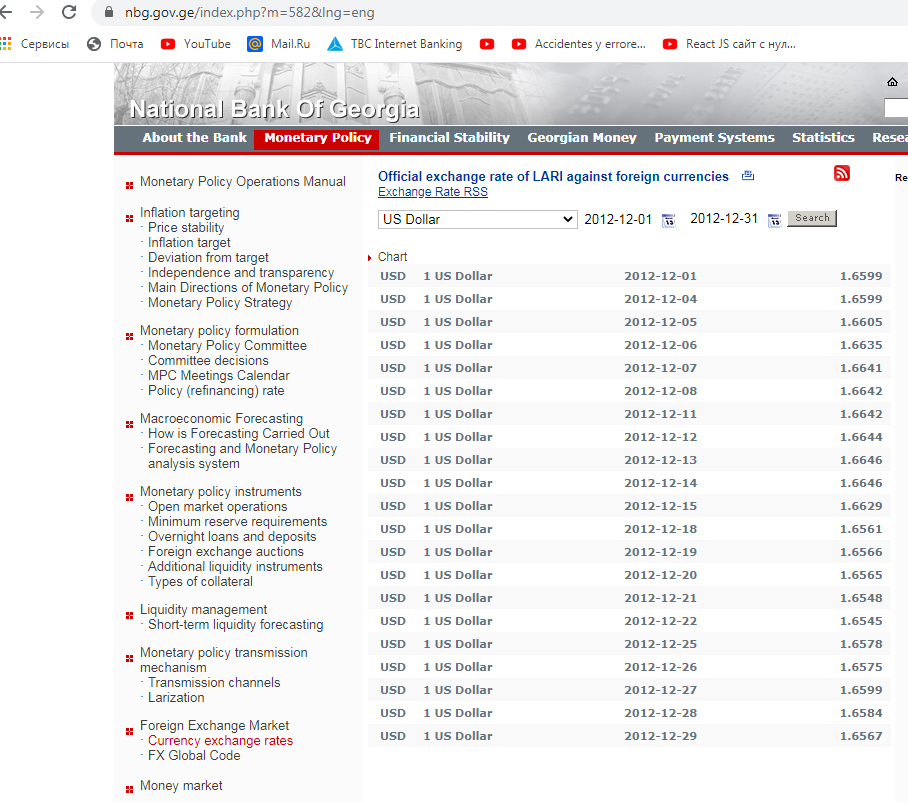908x802 pixels.
Task: Click the padlock icon in the address bar
Action: pyautogui.click(x=109, y=13)
